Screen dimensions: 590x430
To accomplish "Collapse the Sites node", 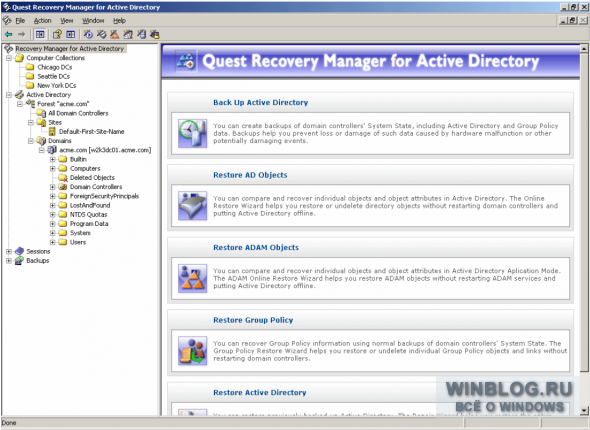I will click(31, 122).
